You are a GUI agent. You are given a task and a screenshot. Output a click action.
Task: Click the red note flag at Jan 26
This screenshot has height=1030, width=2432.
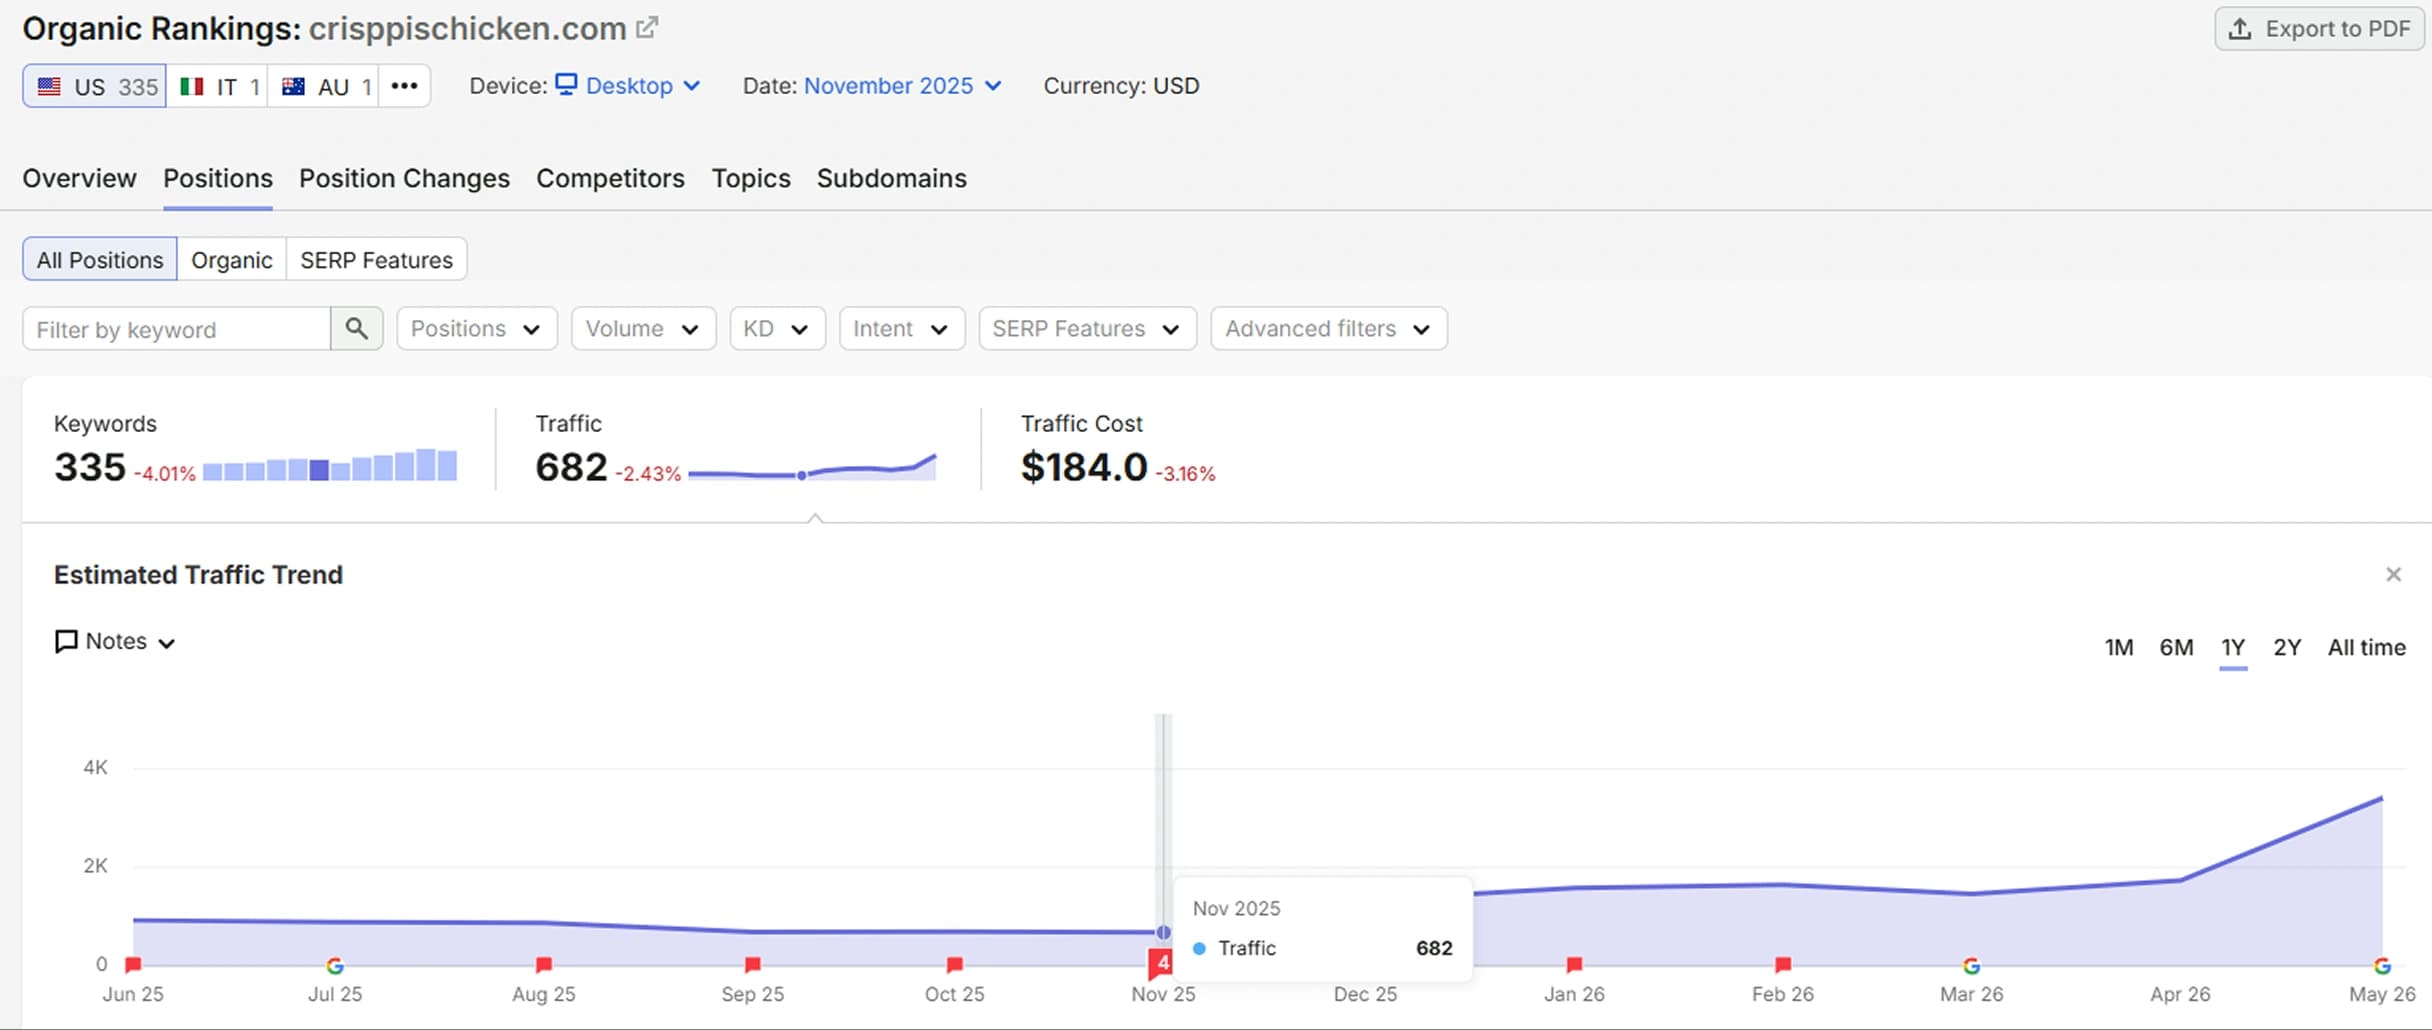tap(1574, 965)
